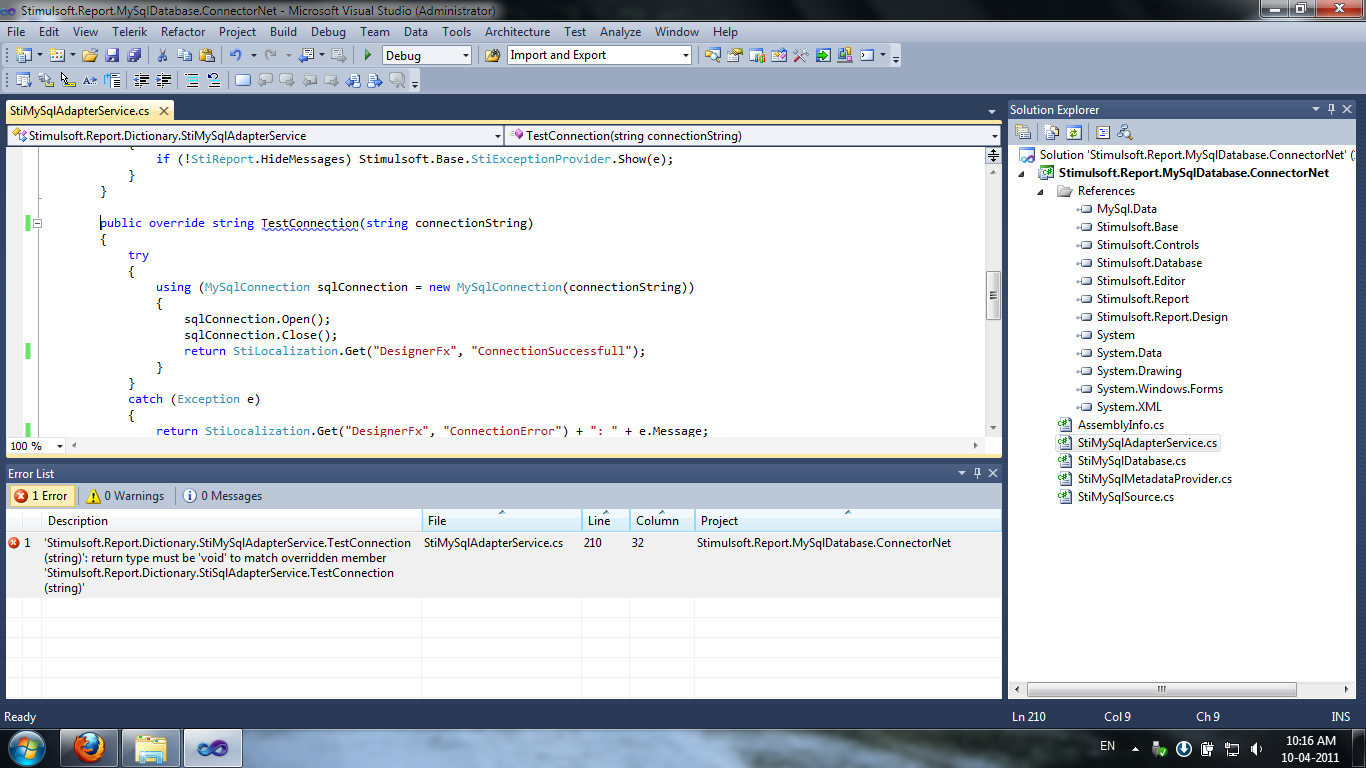Open the Telerik menu

tap(131, 32)
